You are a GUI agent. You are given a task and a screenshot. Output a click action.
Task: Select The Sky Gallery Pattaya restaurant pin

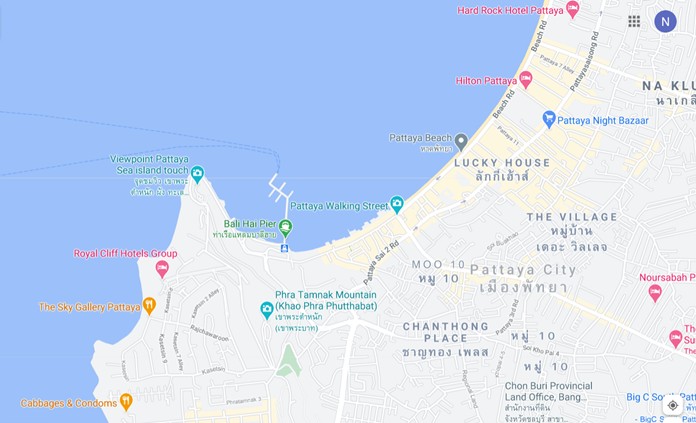150,306
